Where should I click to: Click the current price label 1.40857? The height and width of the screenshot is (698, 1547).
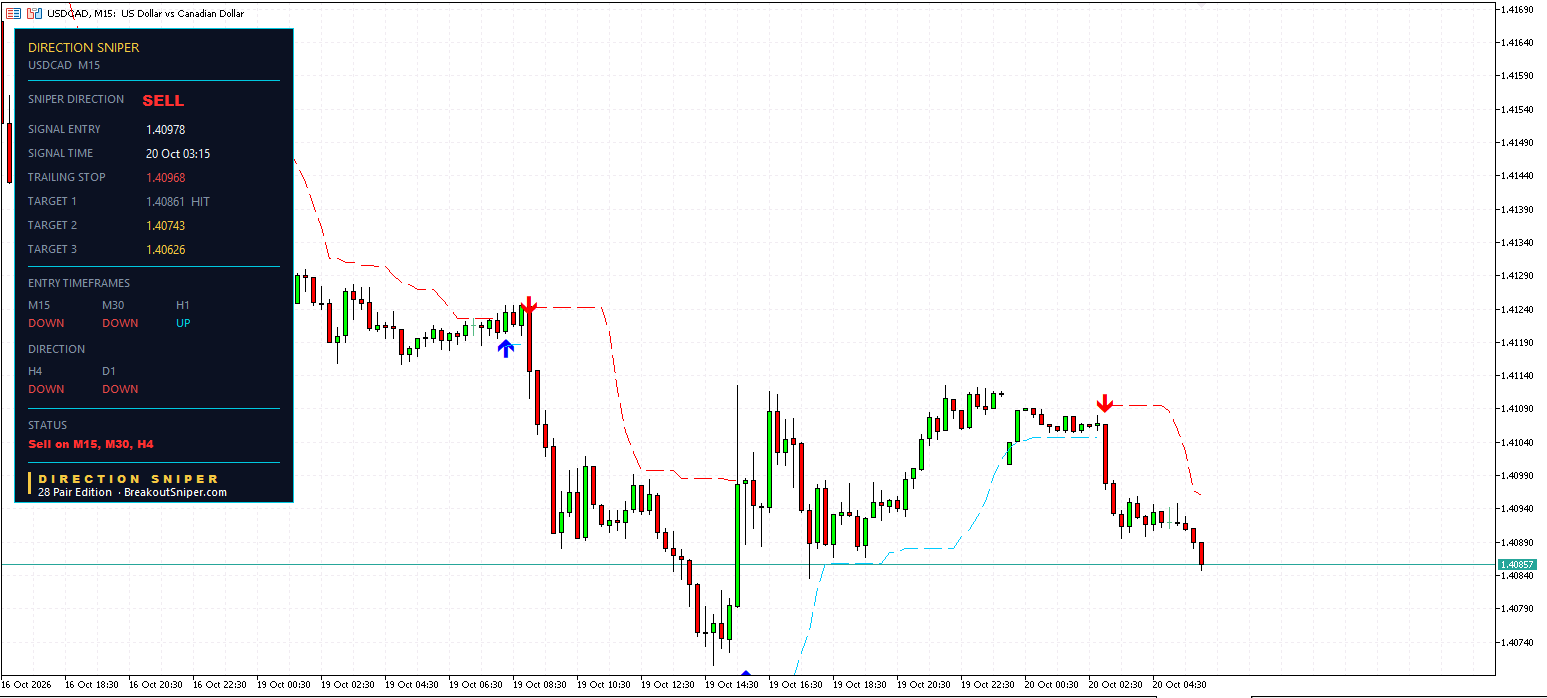click(x=1516, y=565)
